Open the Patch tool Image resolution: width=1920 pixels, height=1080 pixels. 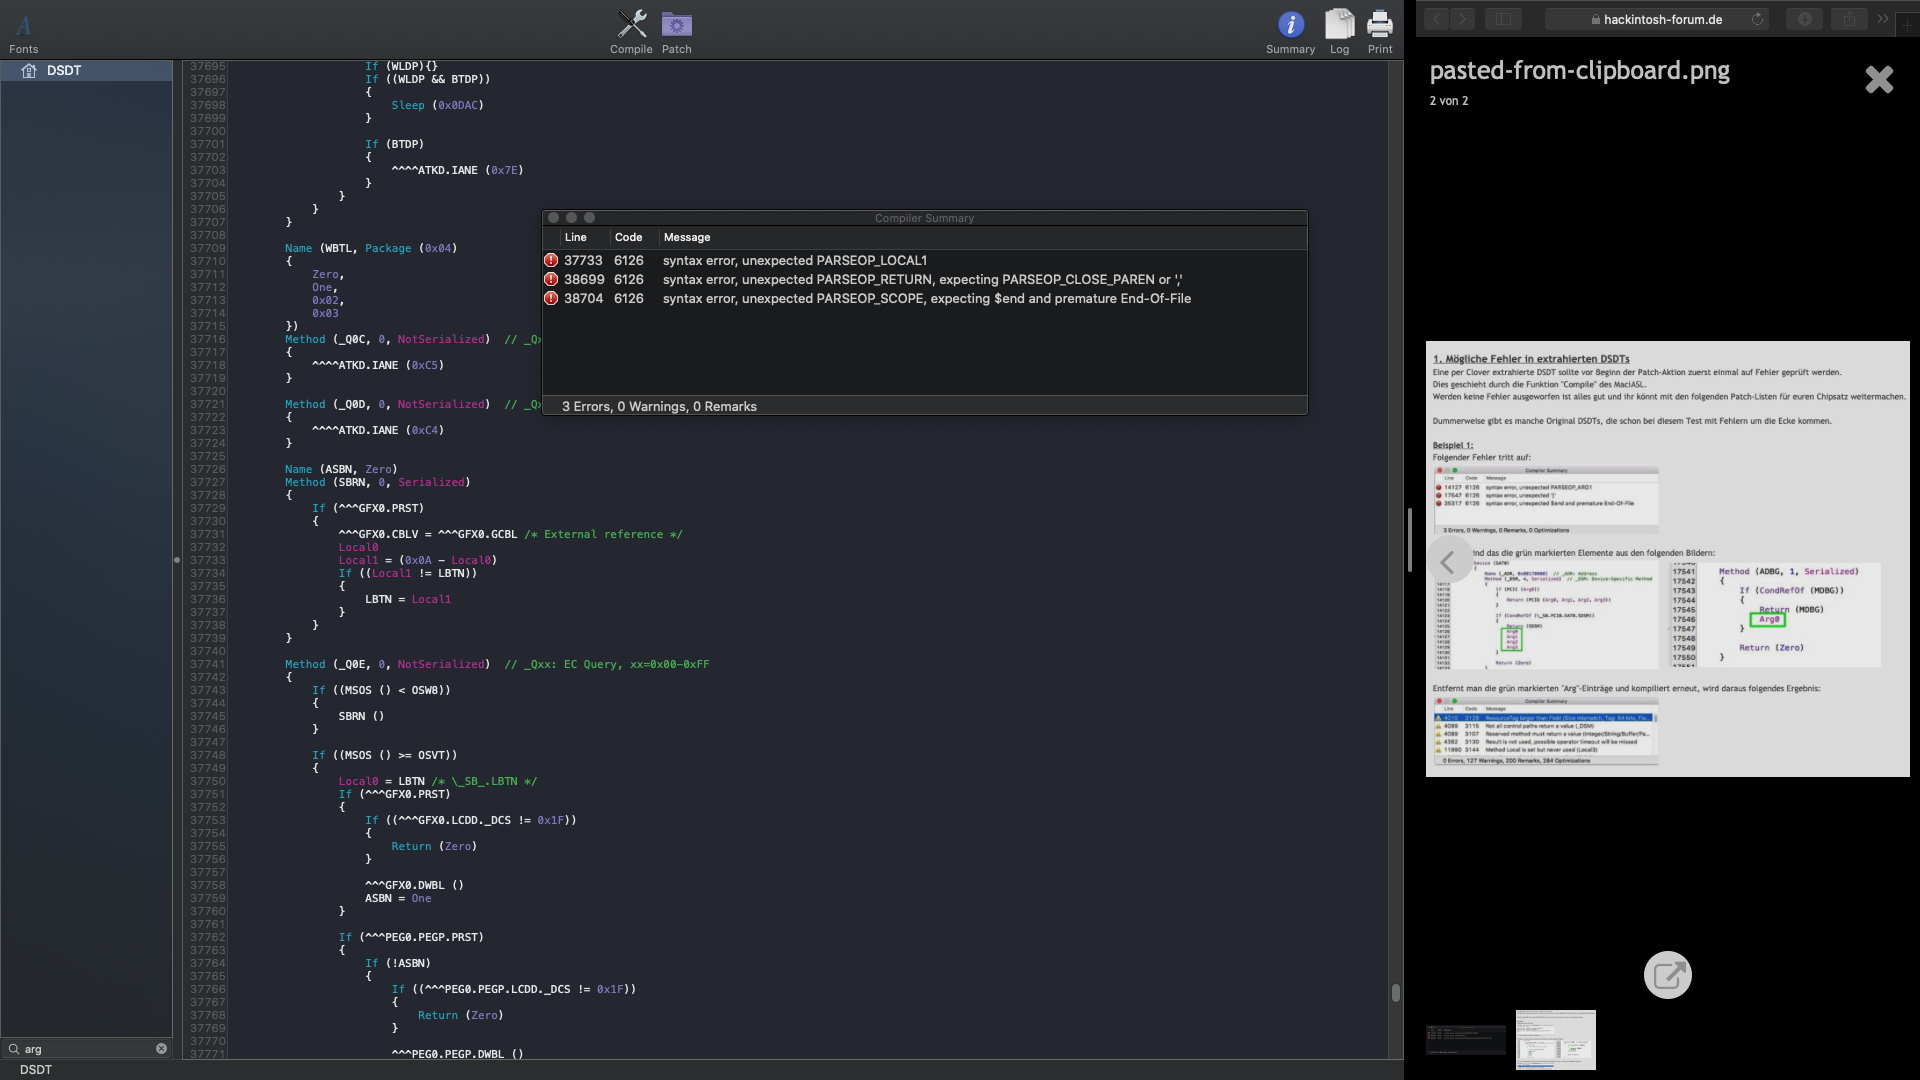click(x=676, y=24)
